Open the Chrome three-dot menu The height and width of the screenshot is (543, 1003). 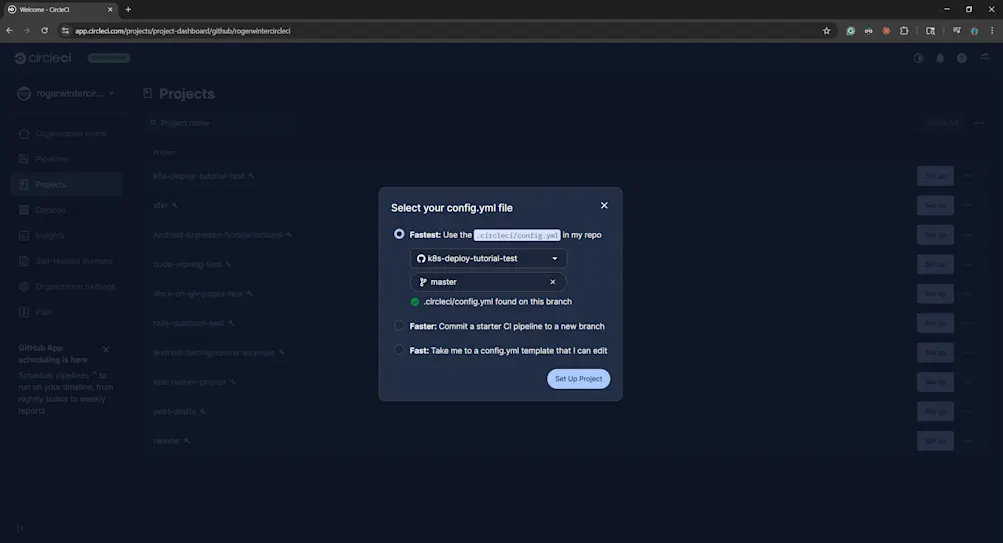pyautogui.click(x=992, y=31)
